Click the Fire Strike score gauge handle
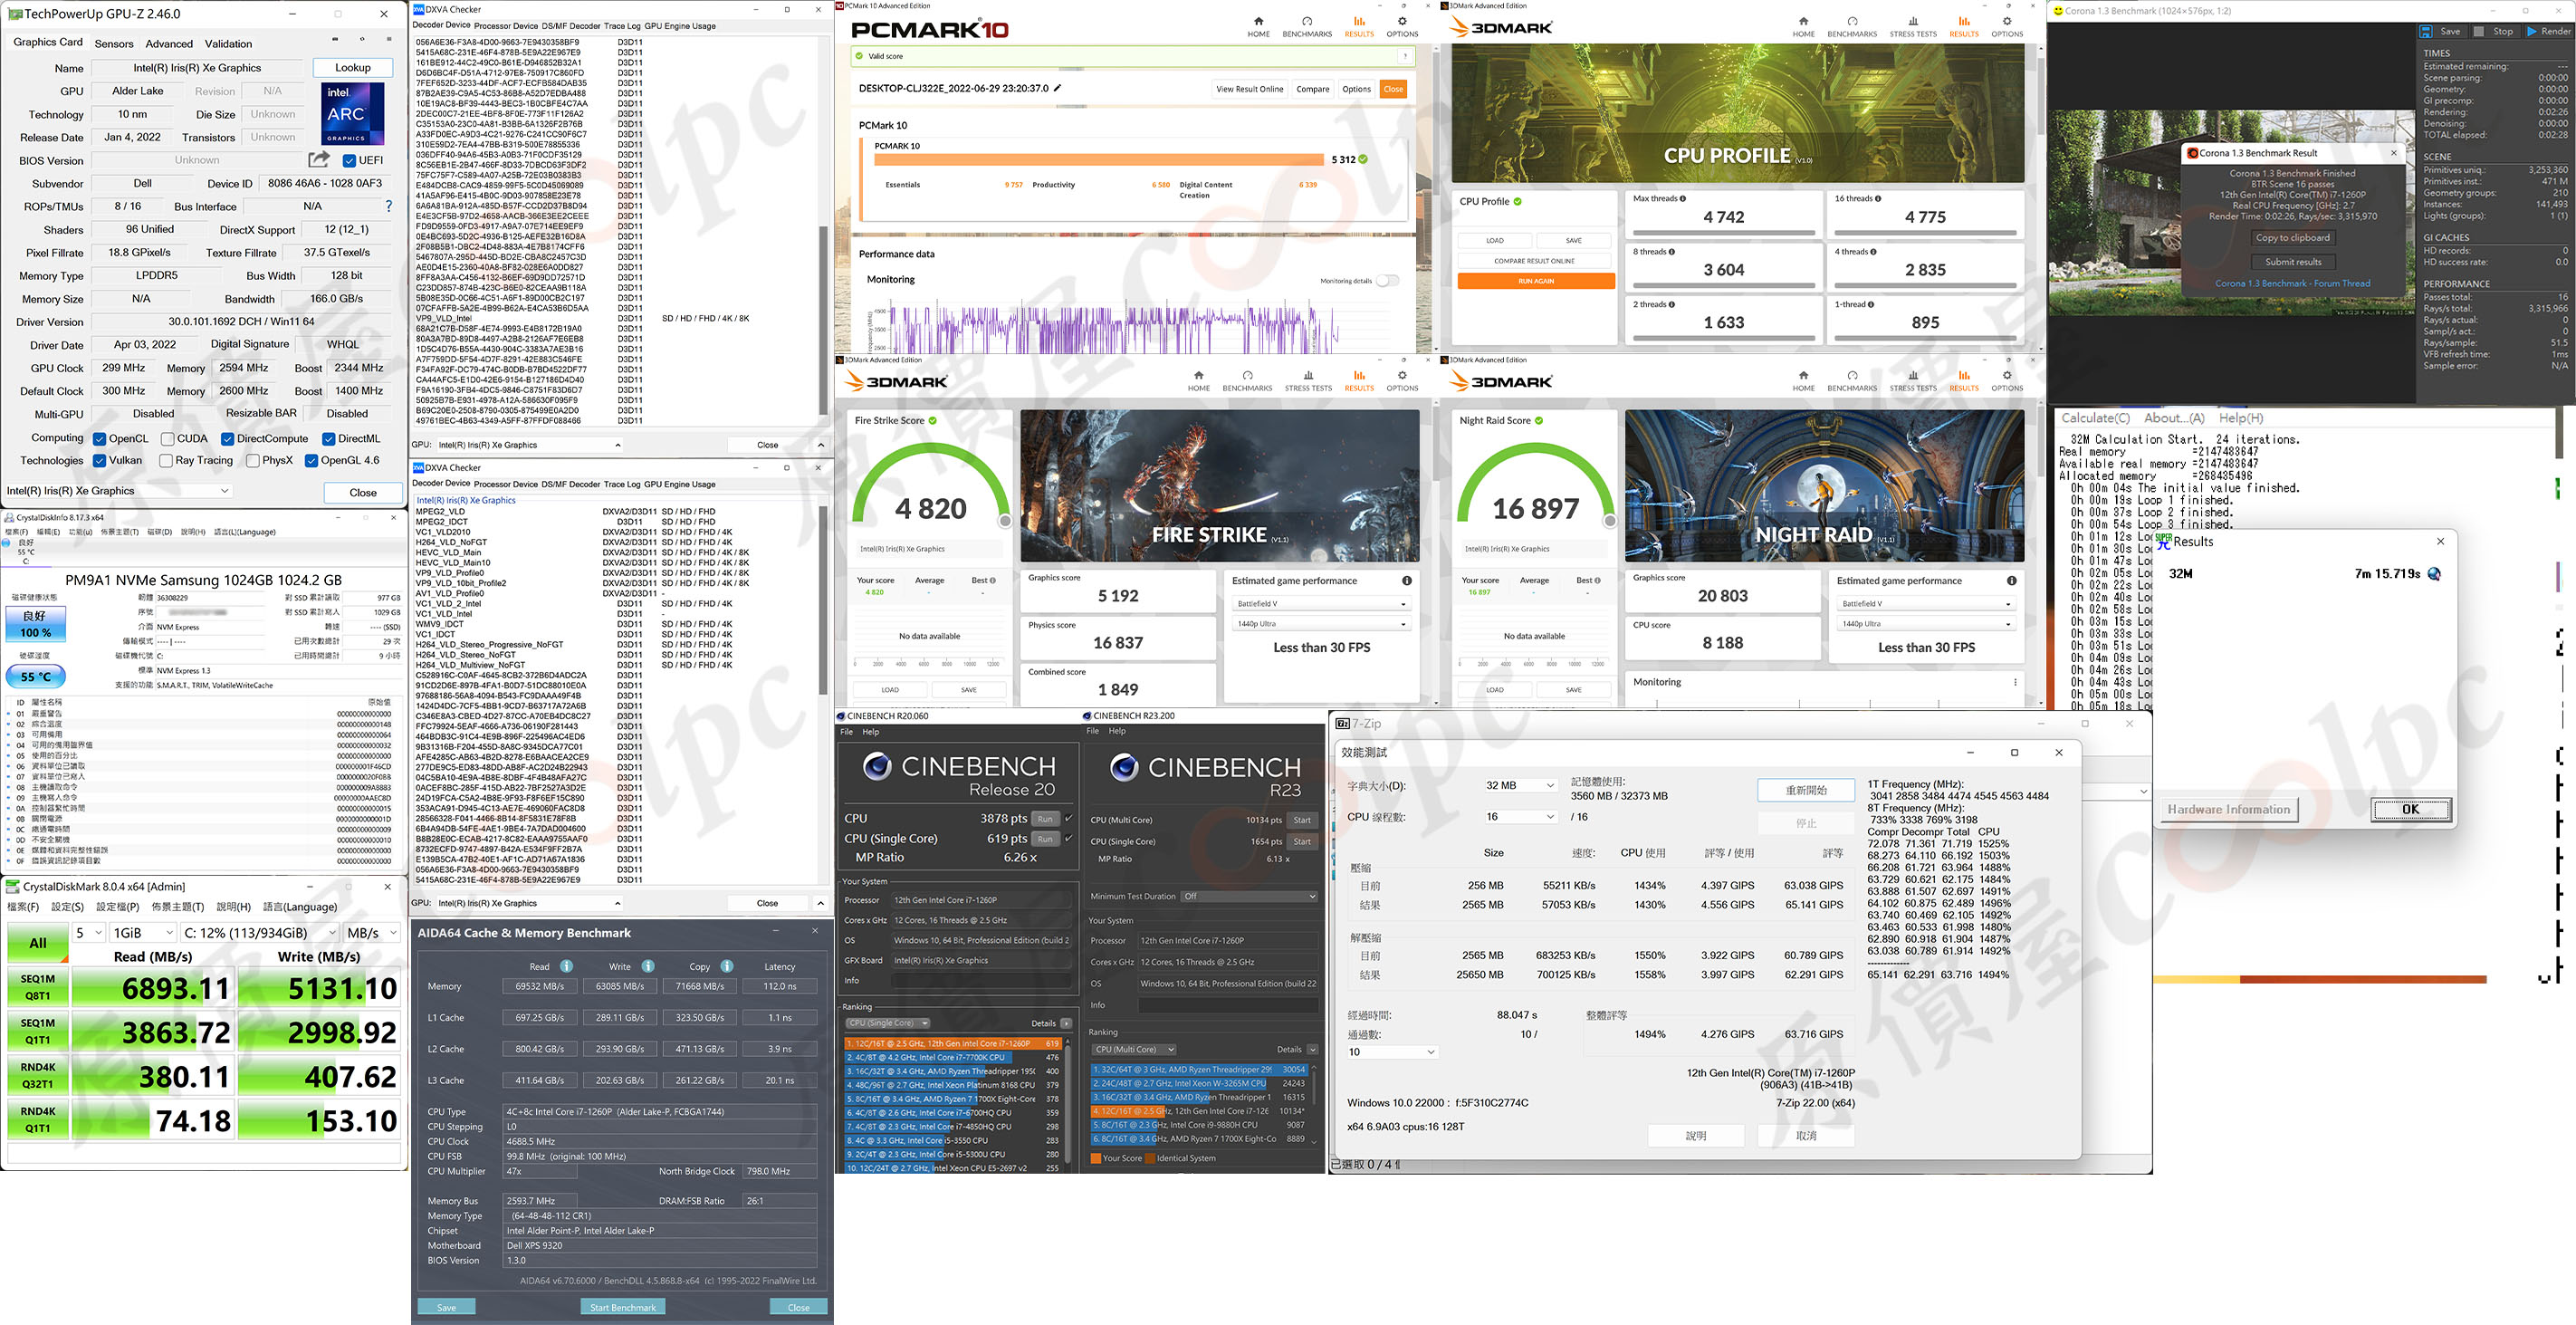 [1005, 521]
